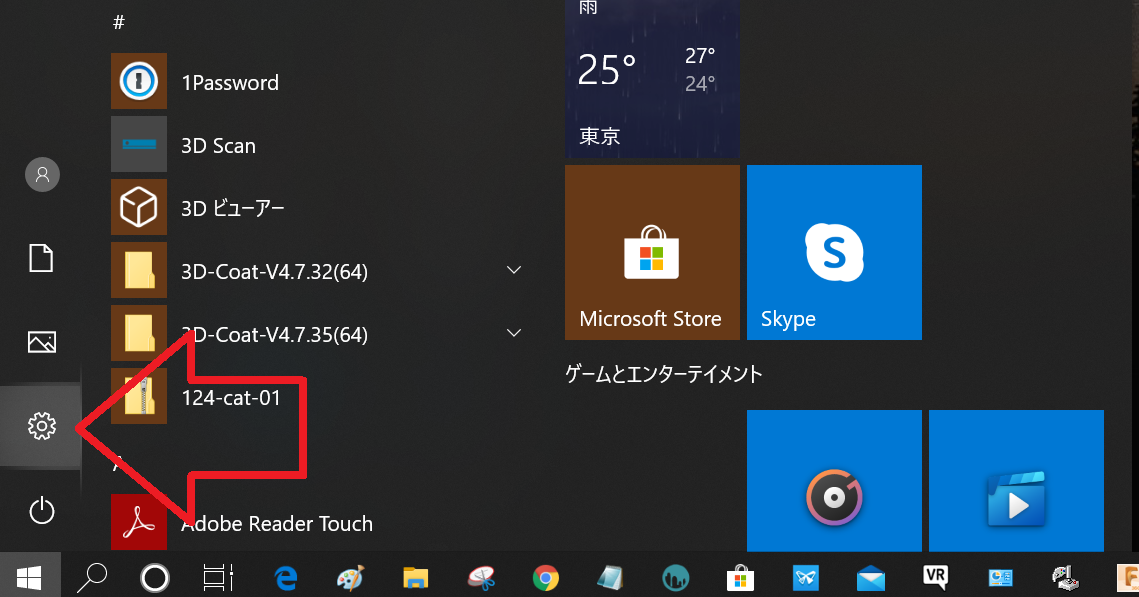Open the 124-cat-01 zip entry
This screenshot has width=1139, height=597.
coord(230,398)
